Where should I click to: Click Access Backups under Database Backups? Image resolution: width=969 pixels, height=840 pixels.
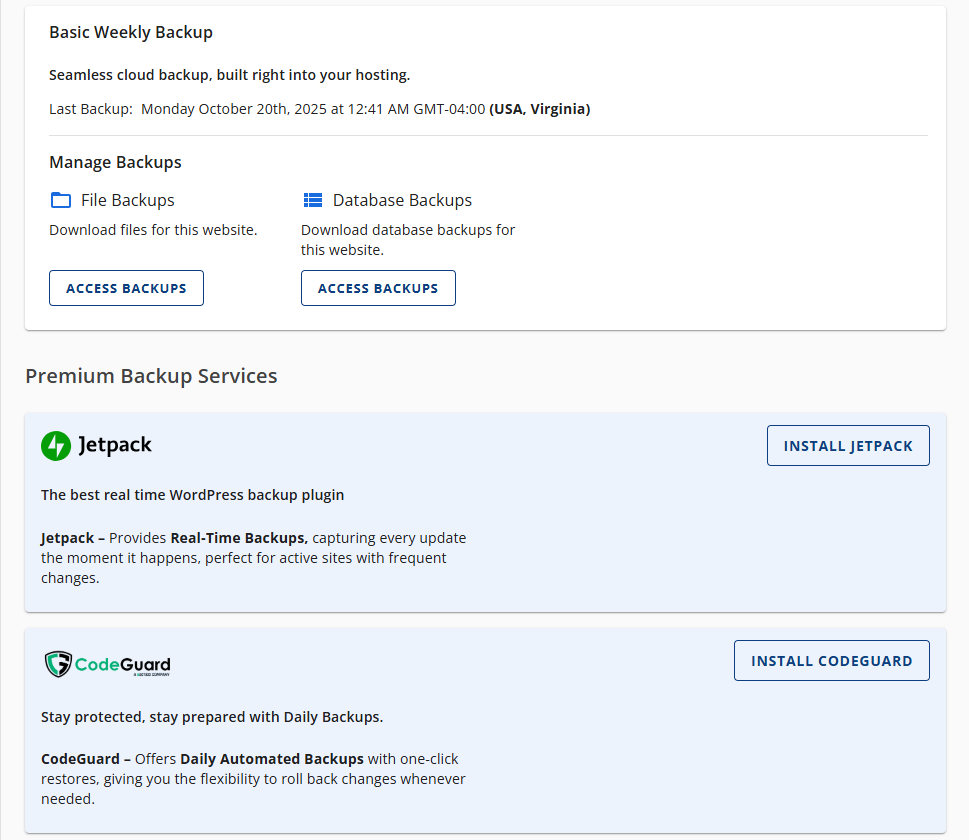tap(378, 287)
